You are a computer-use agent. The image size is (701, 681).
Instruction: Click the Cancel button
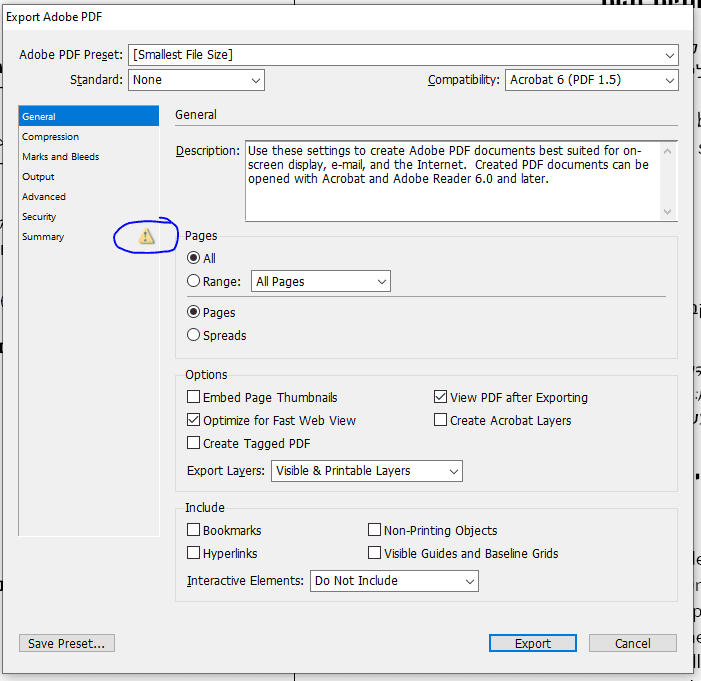click(633, 643)
